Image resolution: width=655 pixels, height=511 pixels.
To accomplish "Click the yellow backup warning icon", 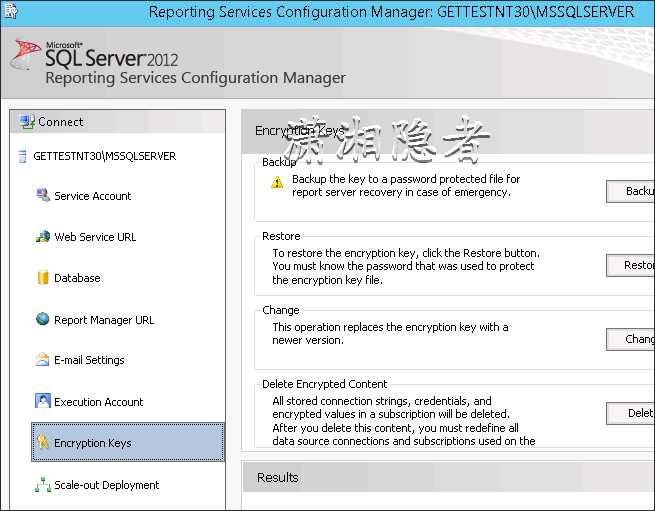I will pos(277,183).
